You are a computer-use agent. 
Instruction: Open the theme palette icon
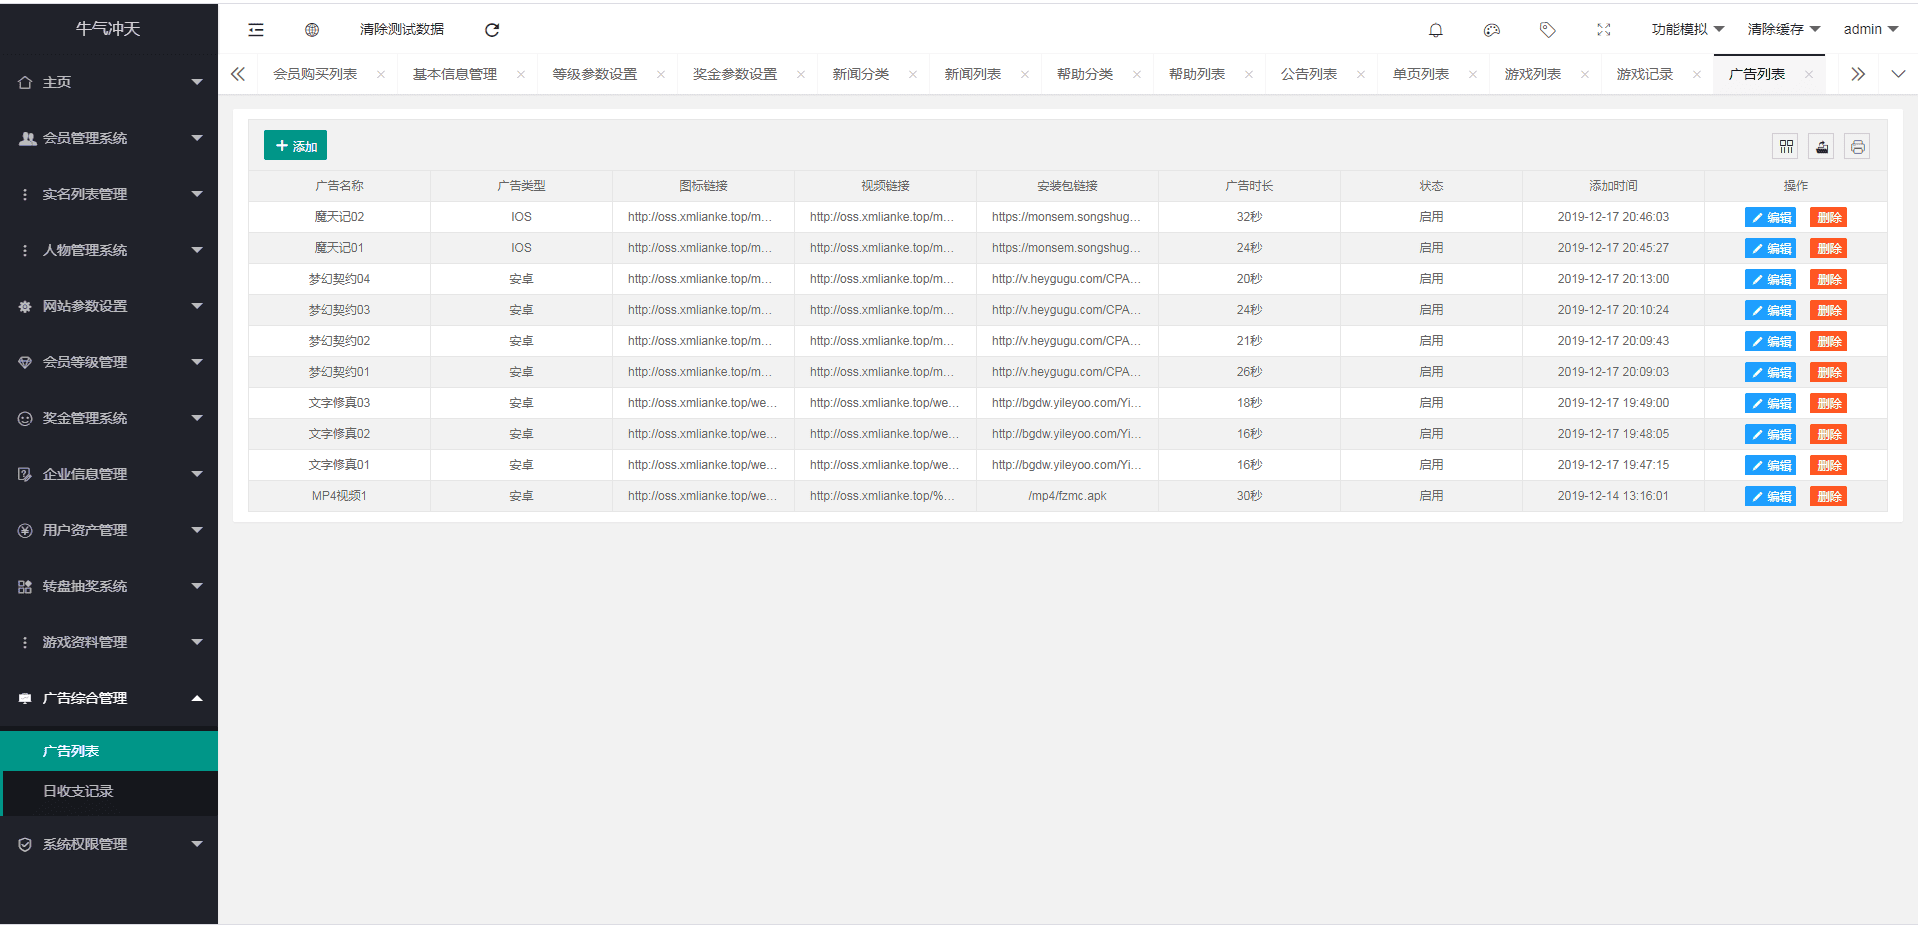coord(1492,30)
